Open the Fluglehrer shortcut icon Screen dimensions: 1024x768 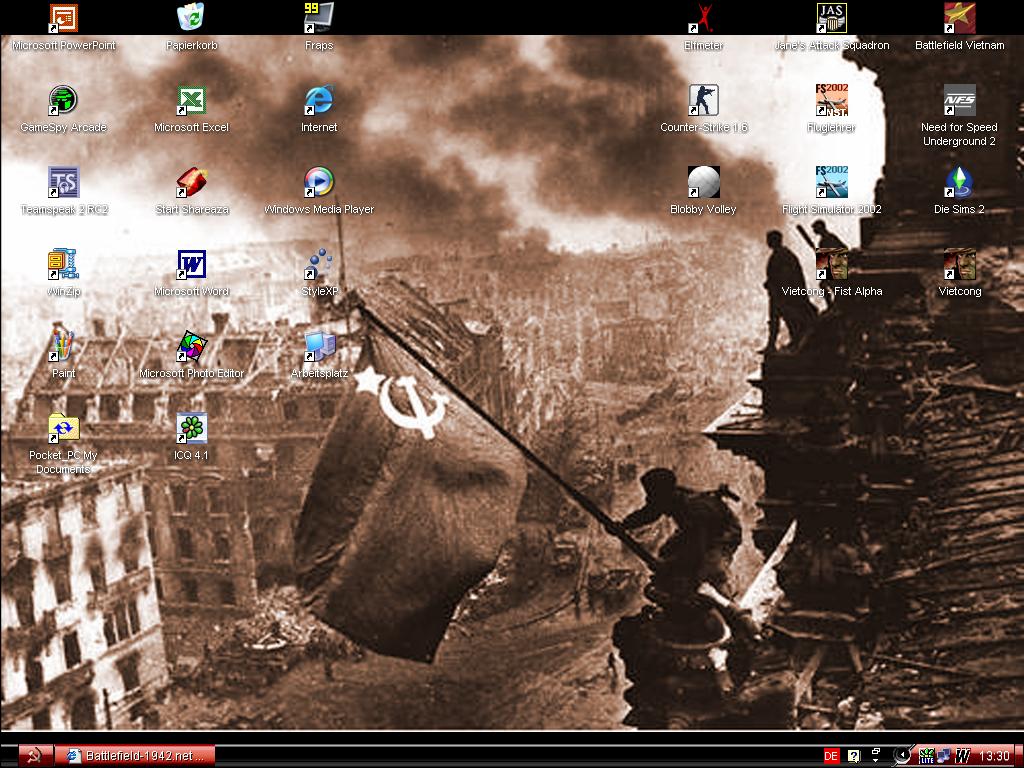click(831, 100)
